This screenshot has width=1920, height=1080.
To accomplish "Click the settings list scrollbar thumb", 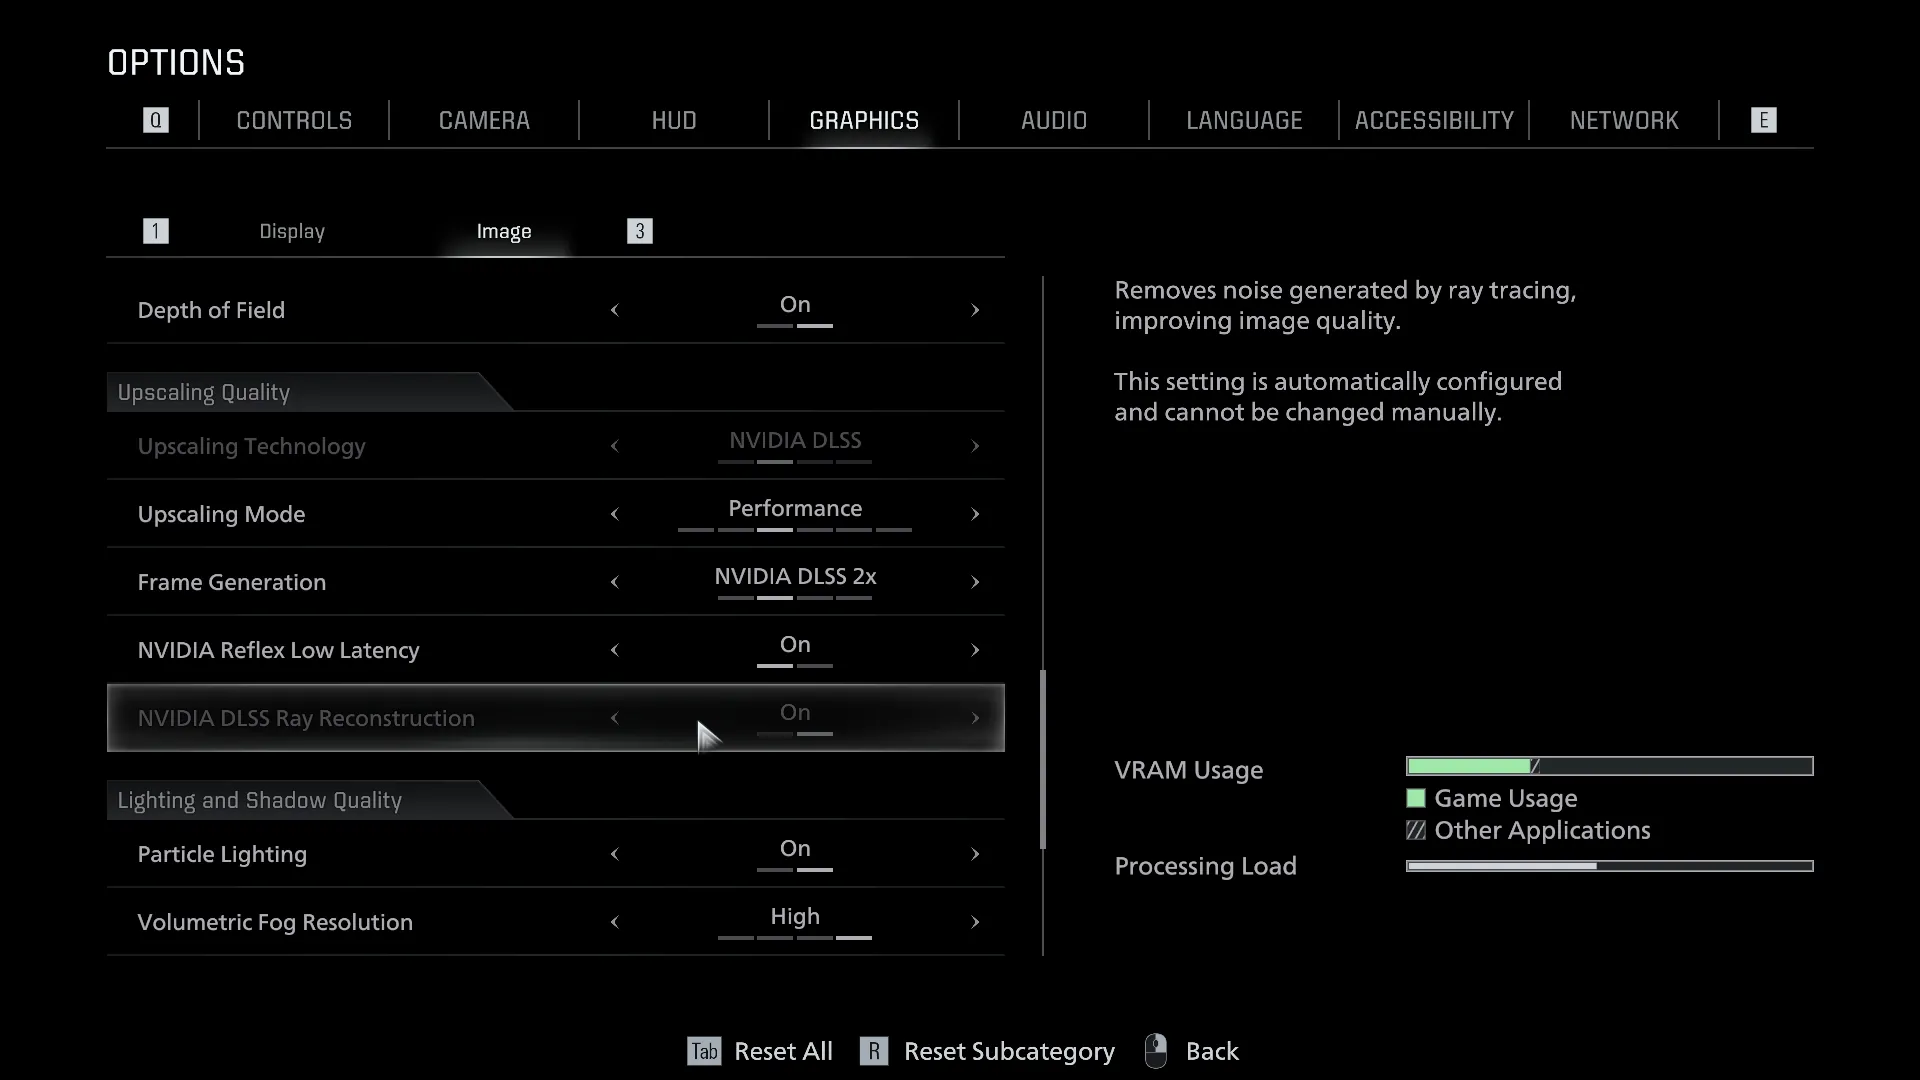I will pos(1043,760).
